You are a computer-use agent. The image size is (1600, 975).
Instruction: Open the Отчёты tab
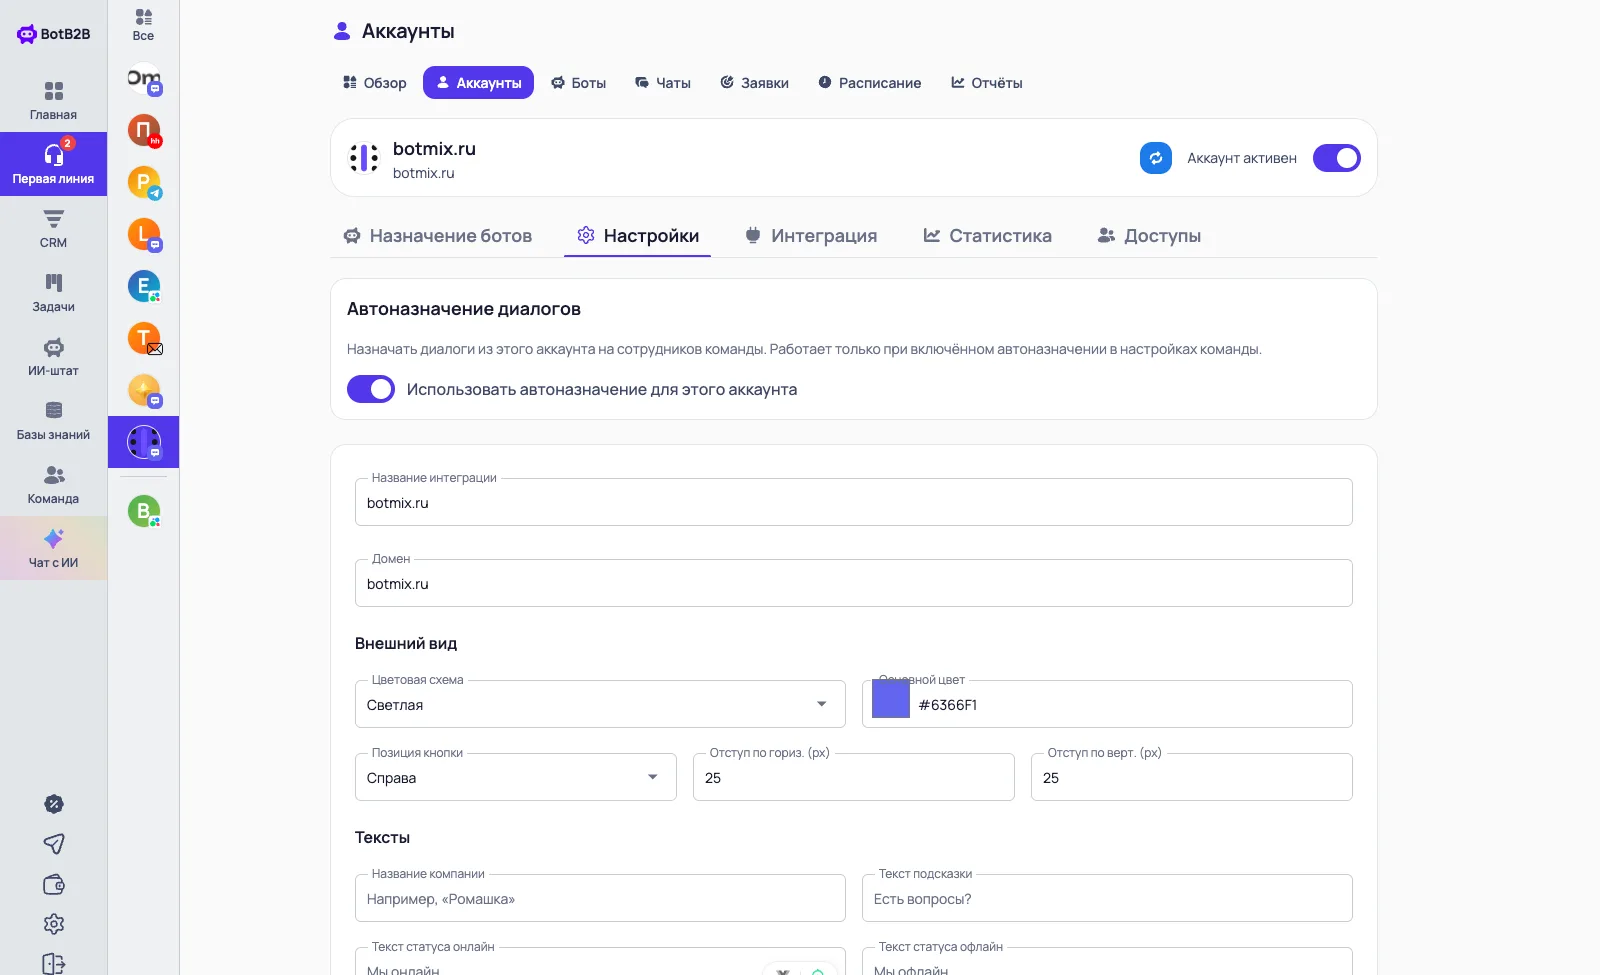[987, 83]
